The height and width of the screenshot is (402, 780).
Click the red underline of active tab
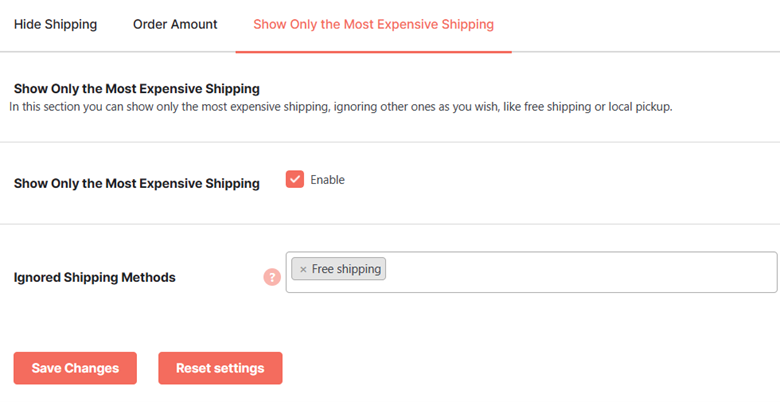tap(374, 51)
